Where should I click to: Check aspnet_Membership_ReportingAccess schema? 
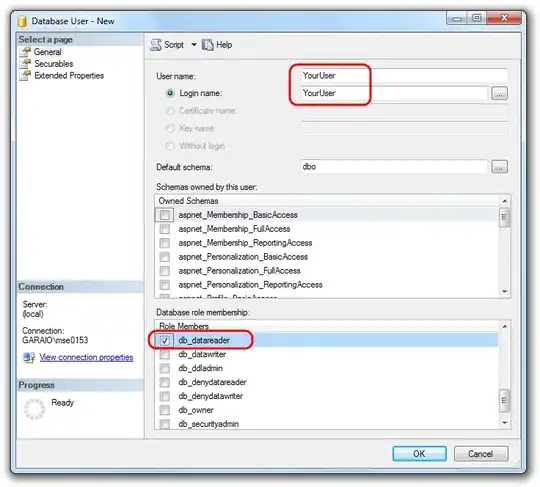click(x=165, y=243)
